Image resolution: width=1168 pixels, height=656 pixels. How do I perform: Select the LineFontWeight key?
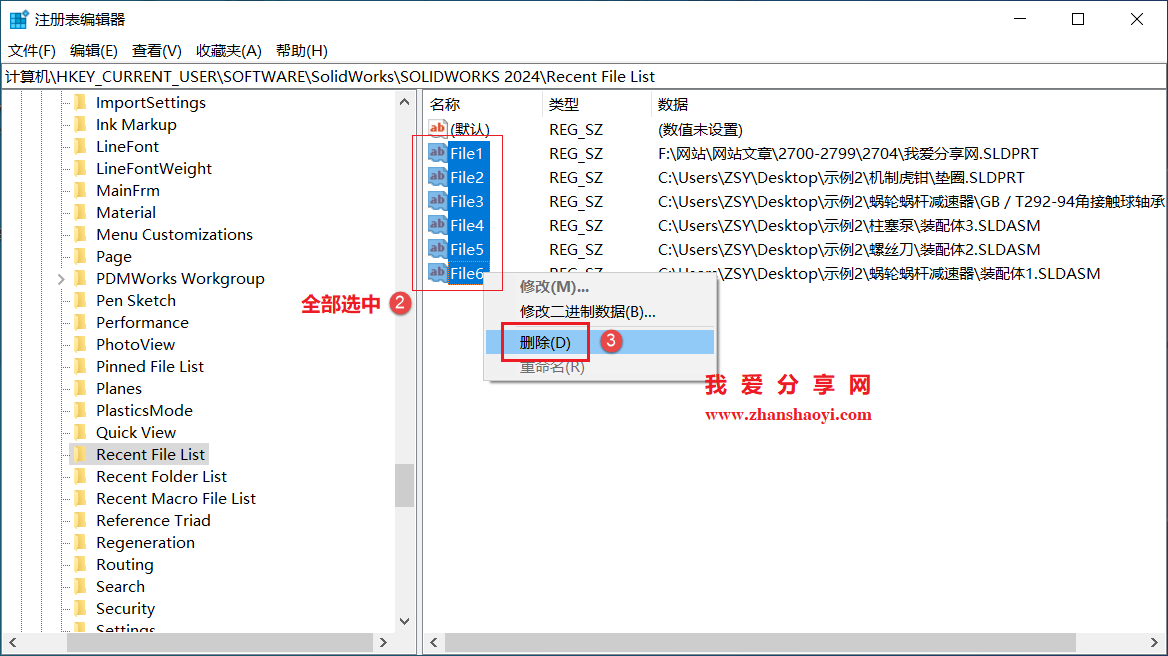[x=153, y=168]
